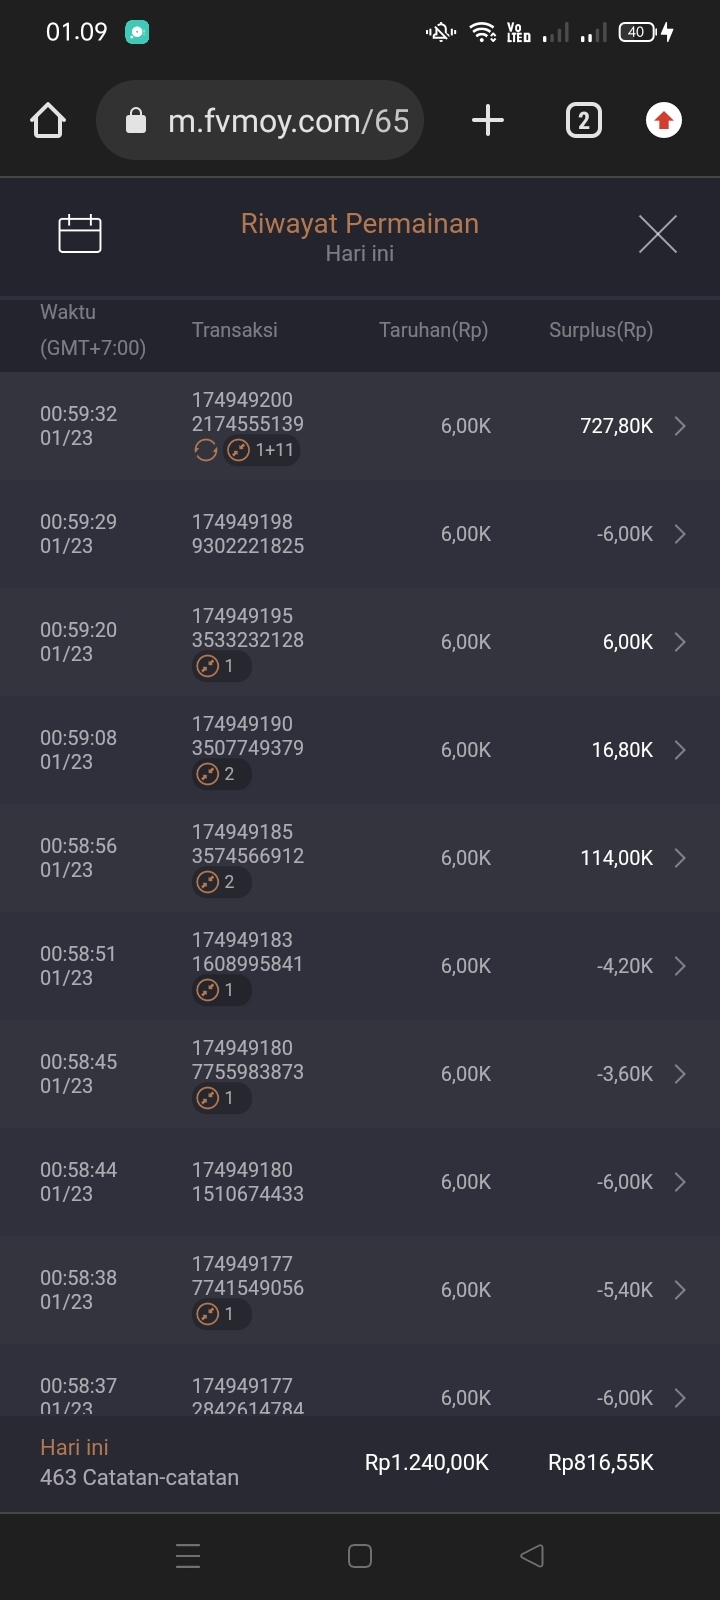
Task: Tap badge under transaction 3574566912
Action: [x=220, y=882]
